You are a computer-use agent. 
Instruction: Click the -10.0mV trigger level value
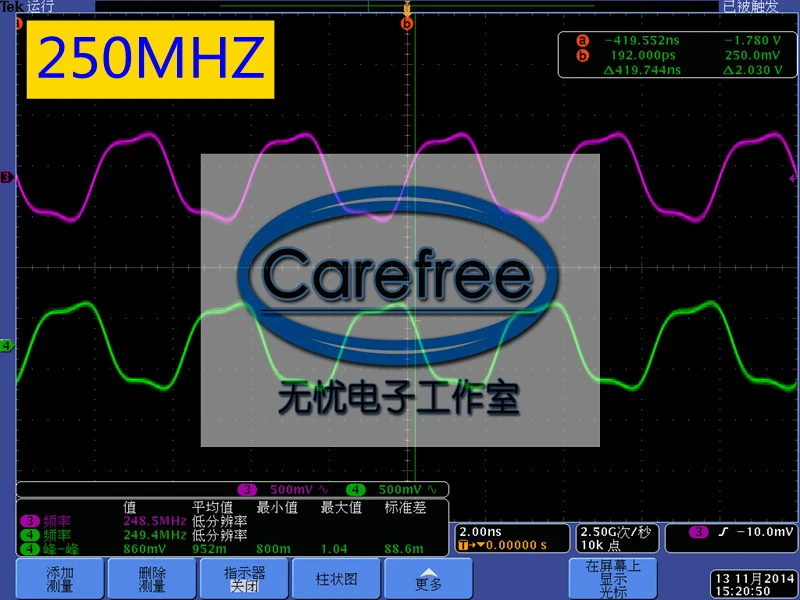pos(765,532)
